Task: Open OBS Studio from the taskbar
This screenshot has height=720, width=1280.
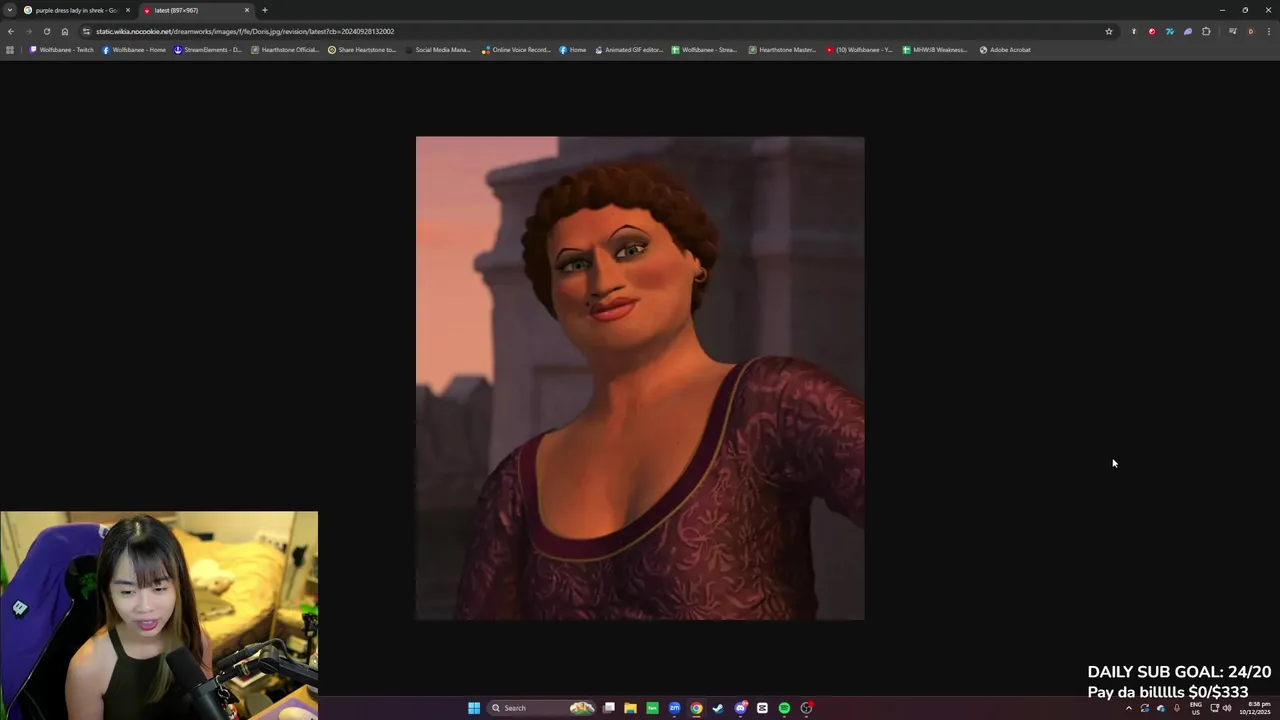Action: pyautogui.click(x=806, y=708)
